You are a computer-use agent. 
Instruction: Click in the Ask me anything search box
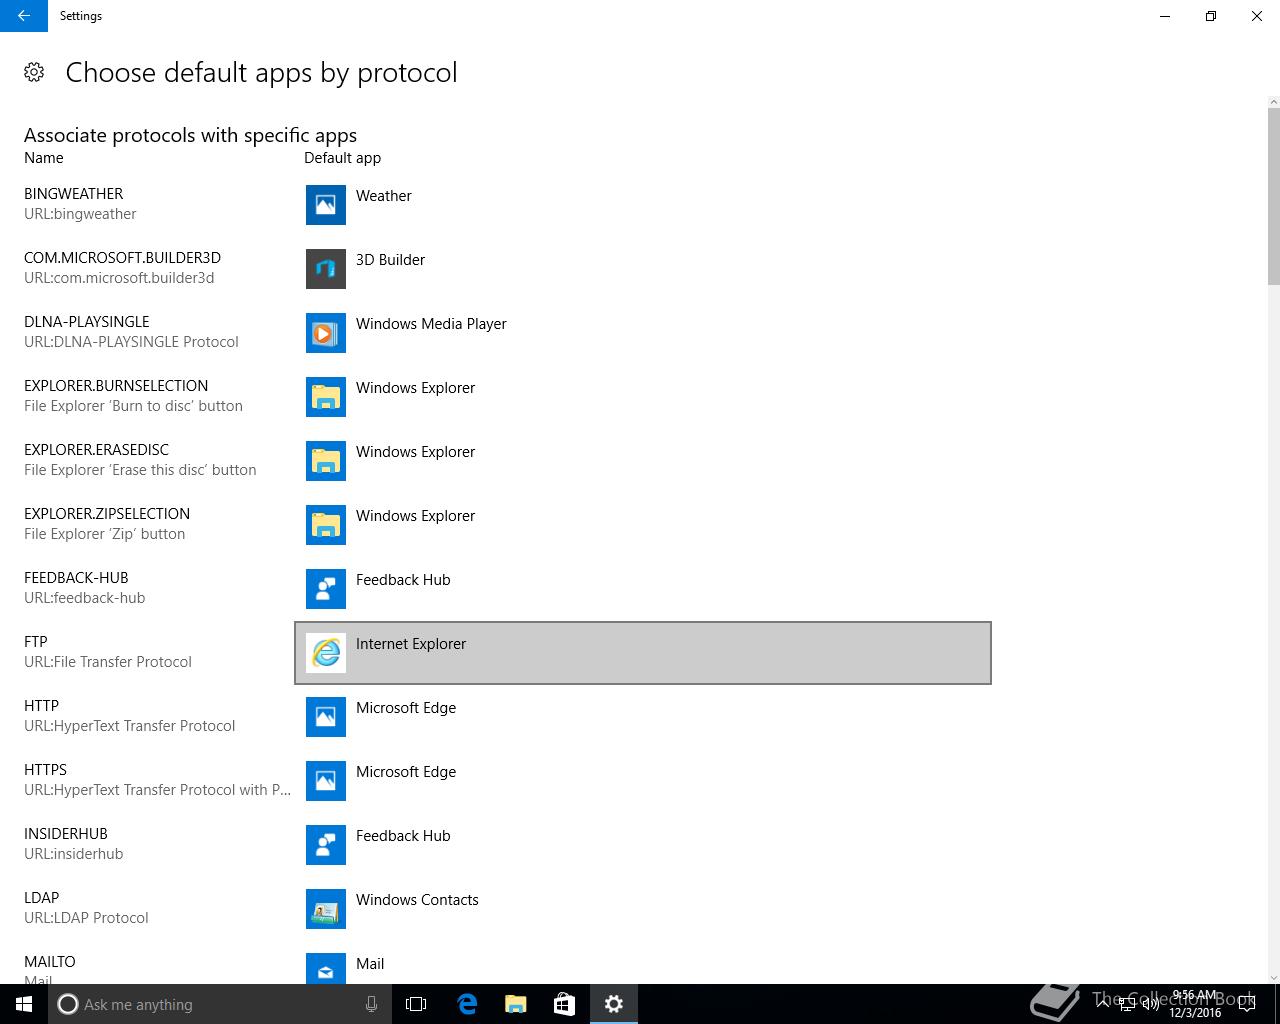pyautogui.click(x=220, y=1004)
